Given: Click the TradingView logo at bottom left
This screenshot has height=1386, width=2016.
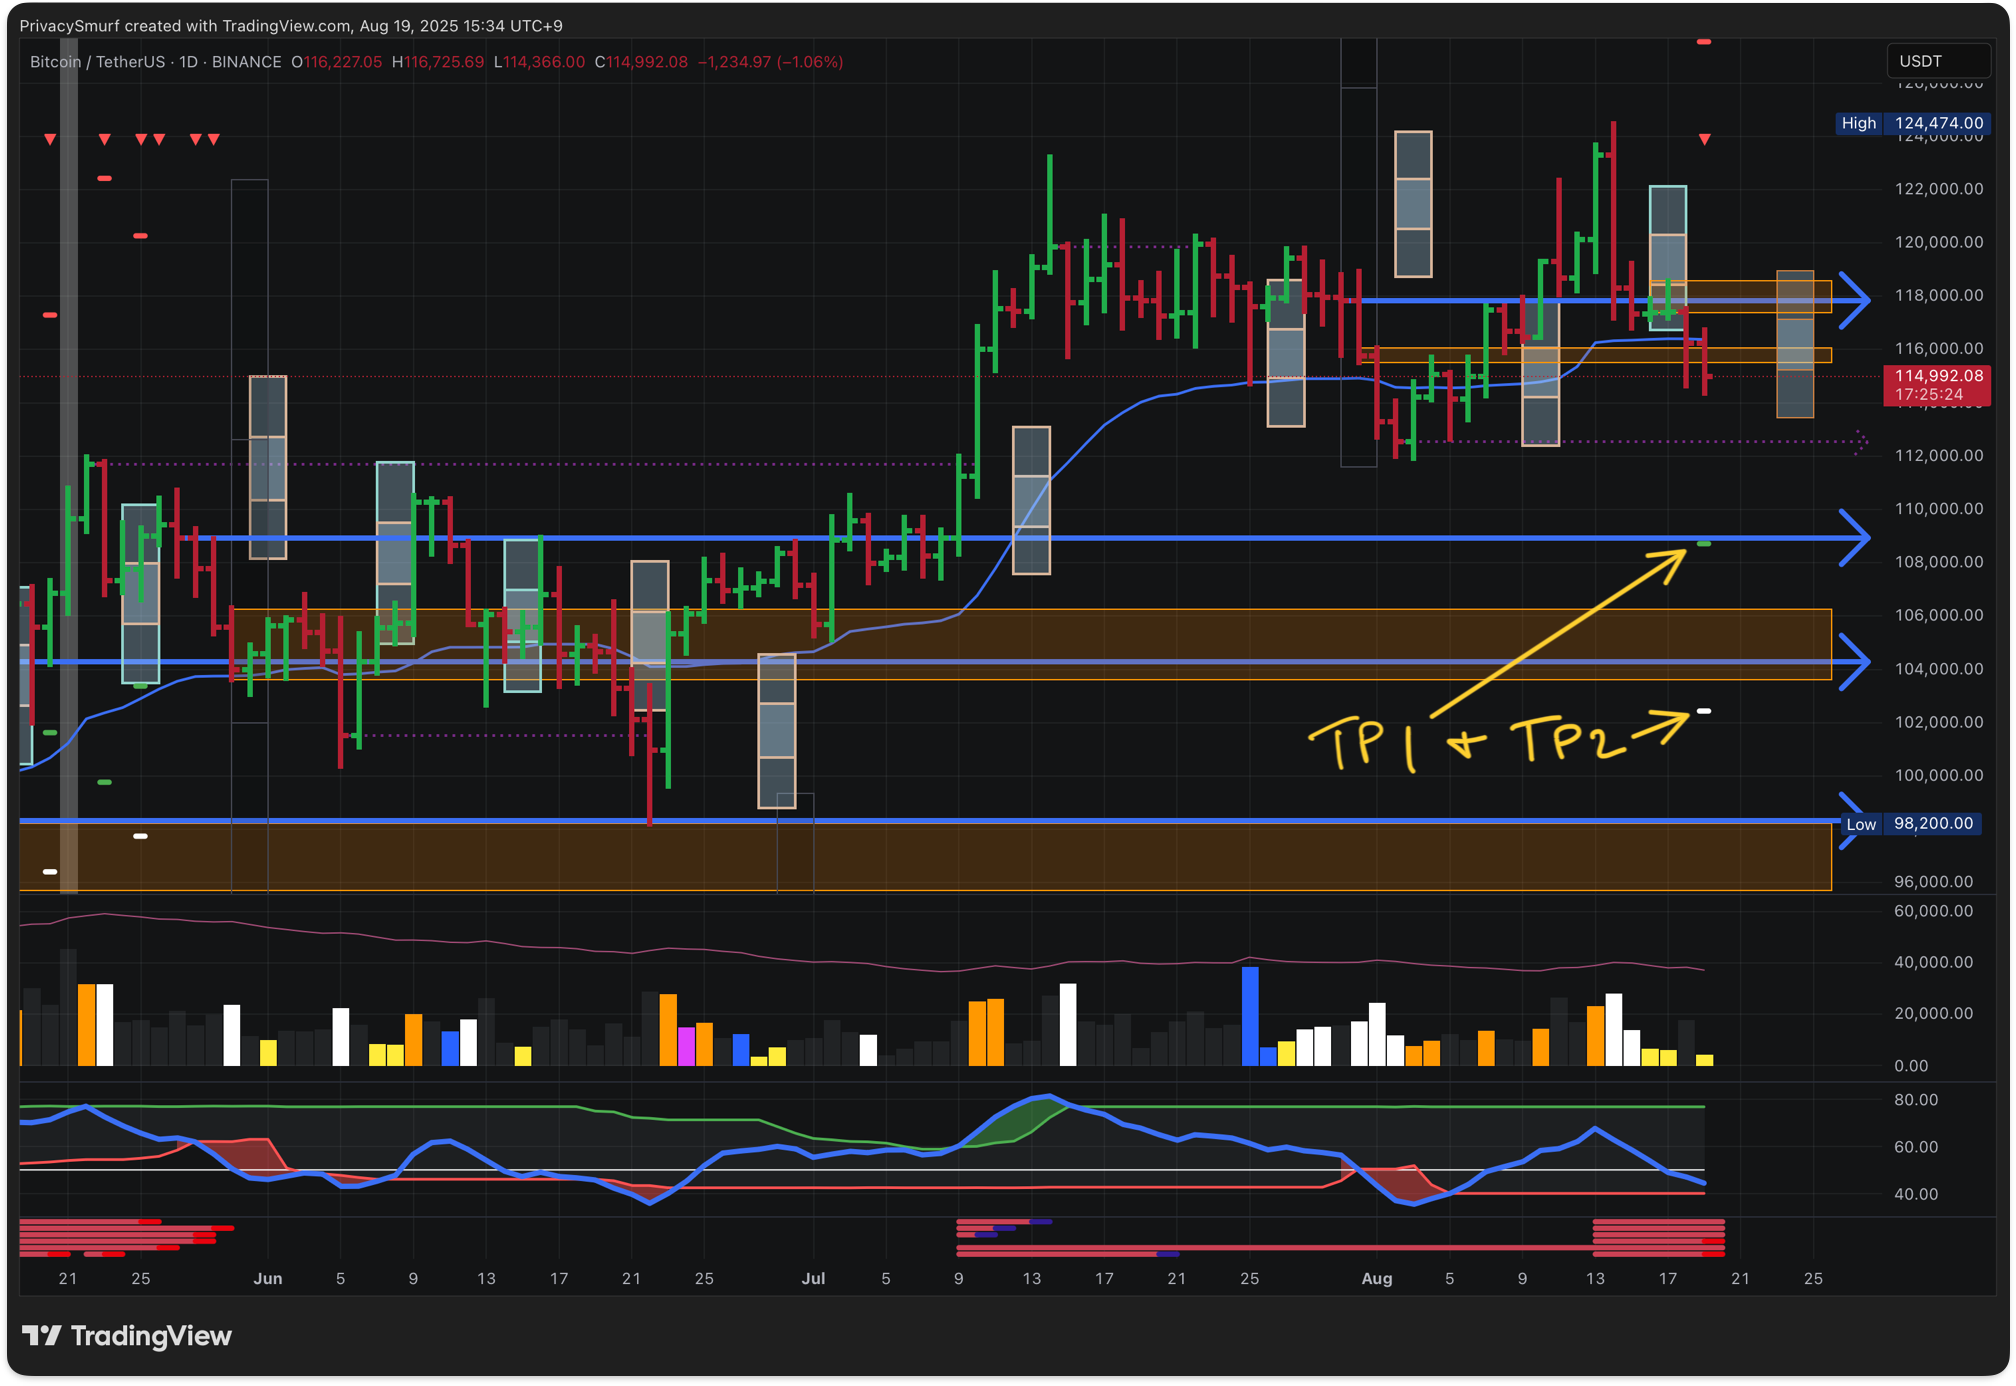Looking at the screenshot, I should click(x=127, y=1336).
